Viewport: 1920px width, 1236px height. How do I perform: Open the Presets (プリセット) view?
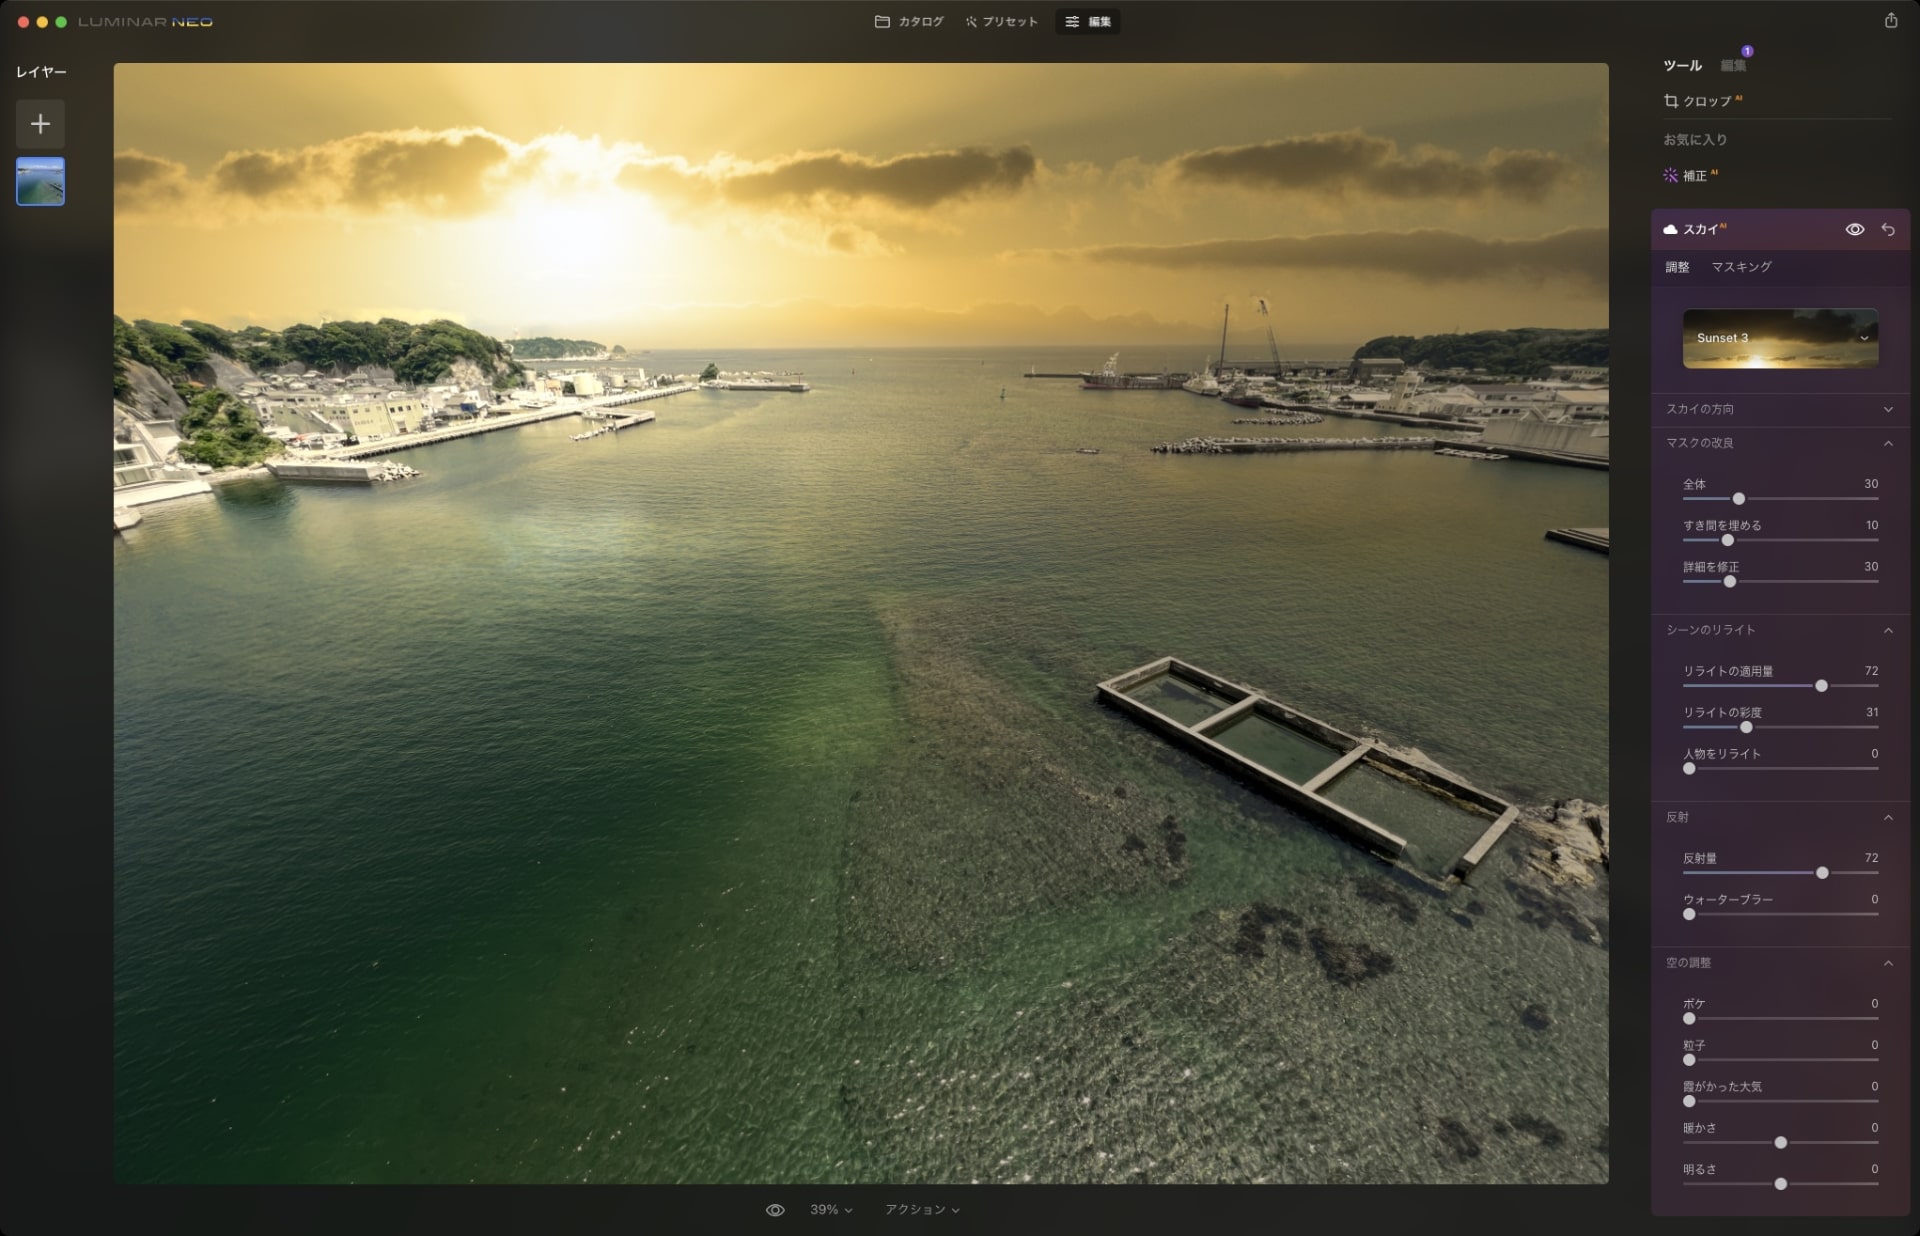[1001, 22]
